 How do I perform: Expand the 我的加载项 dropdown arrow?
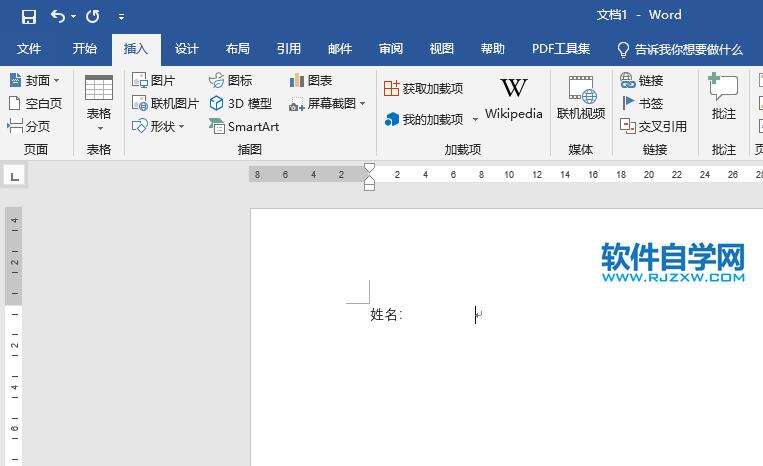(x=475, y=120)
